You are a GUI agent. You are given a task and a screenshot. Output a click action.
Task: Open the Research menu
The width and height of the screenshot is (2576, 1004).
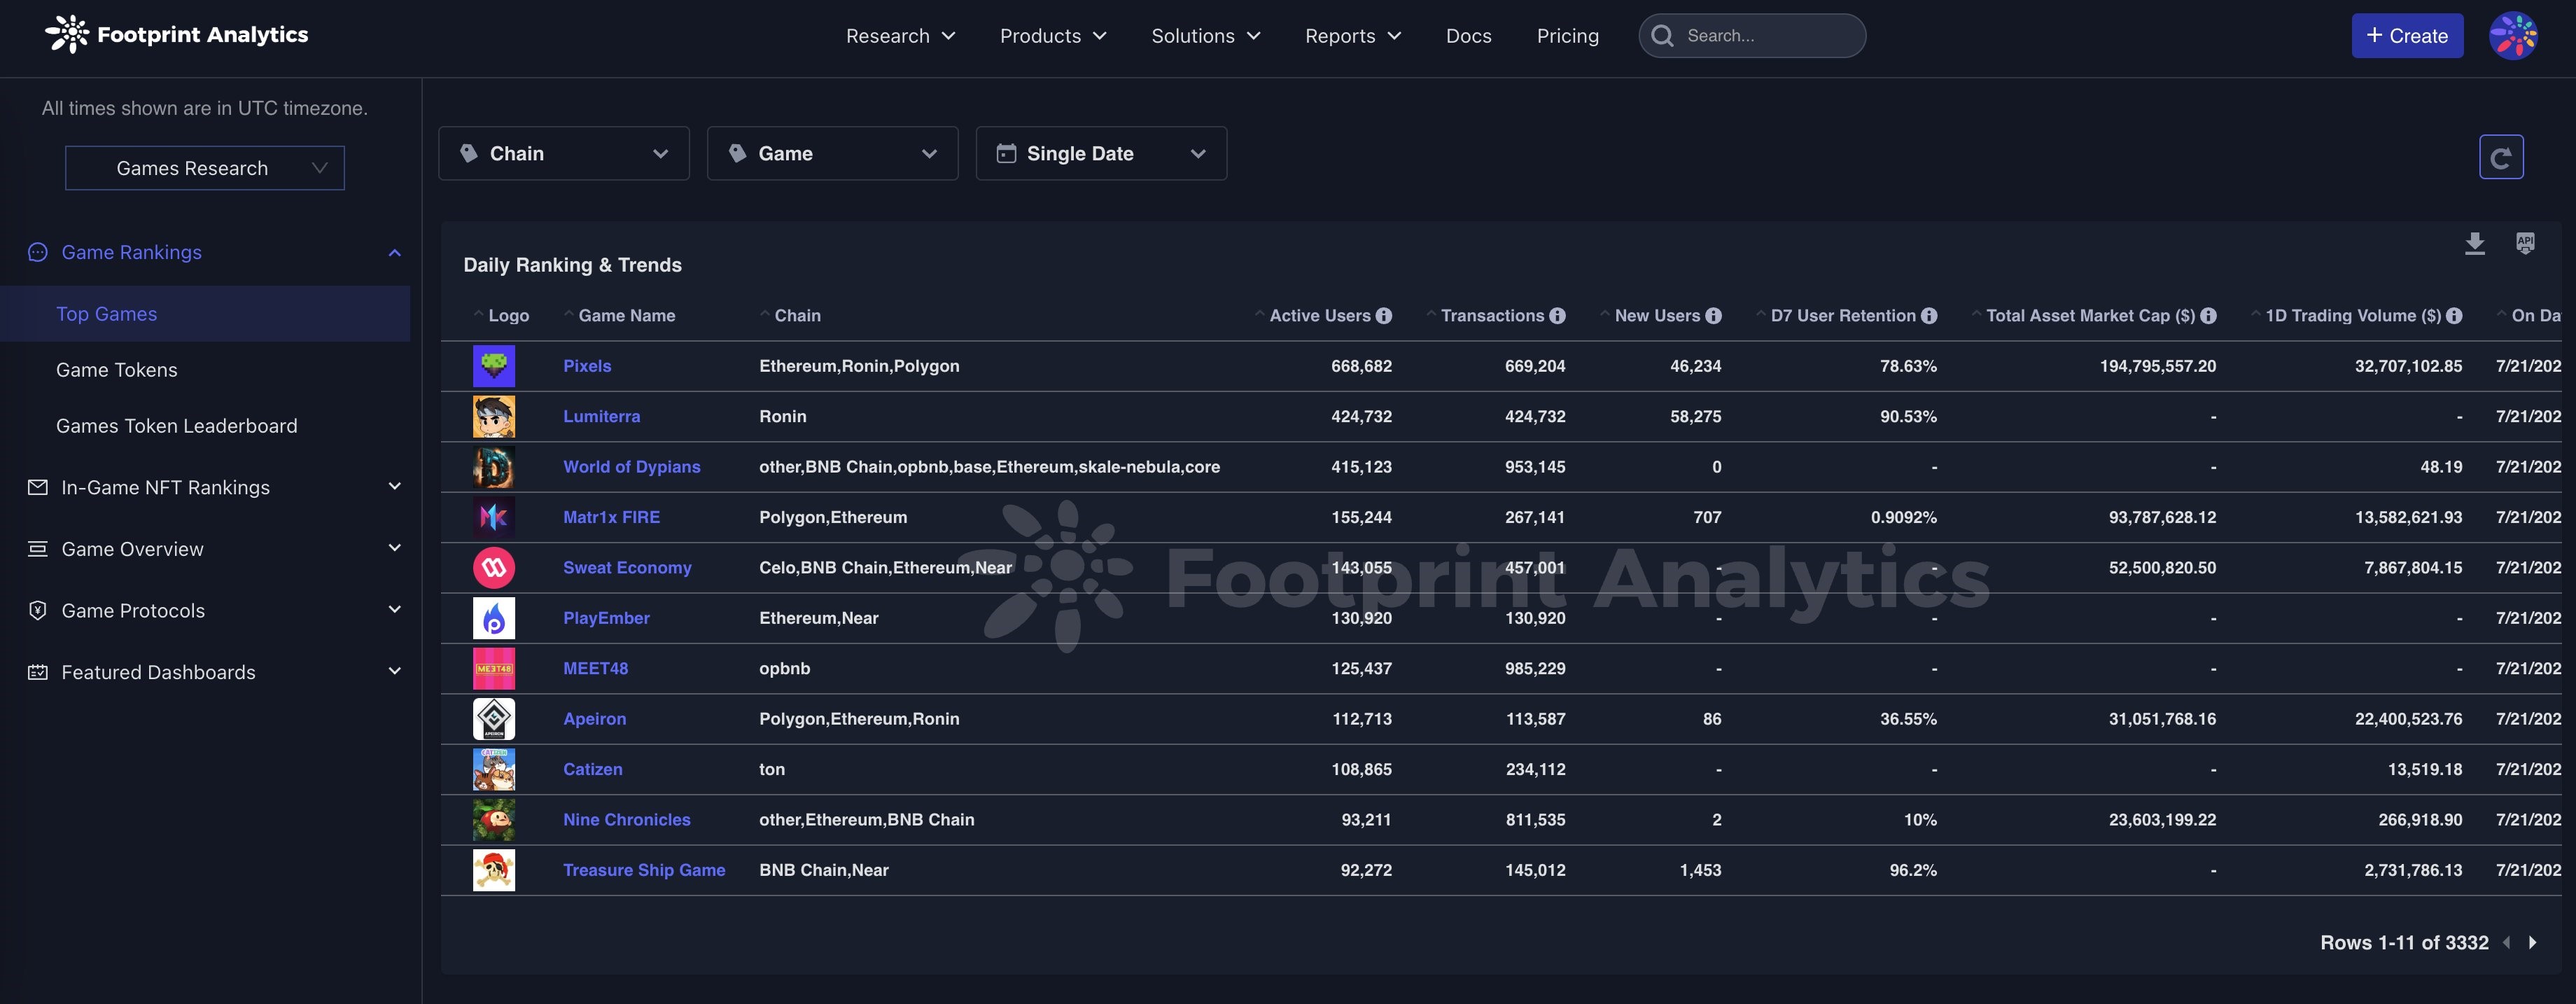click(x=900, y=36)
